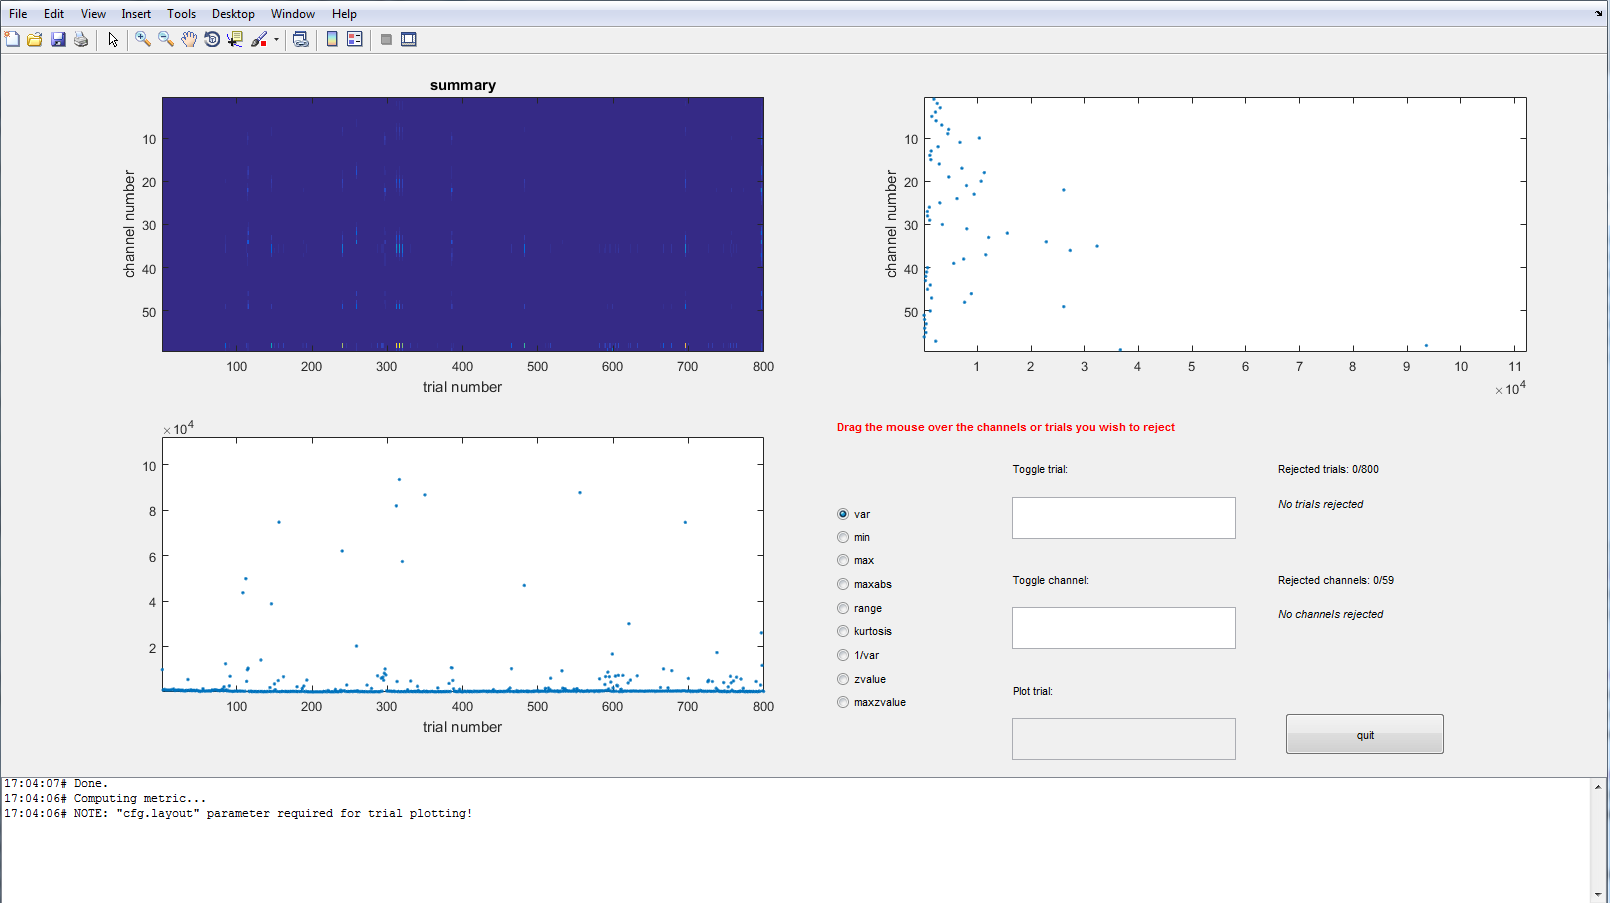
Task: Print the figure using the printer icon
Action: pos(81,39)
